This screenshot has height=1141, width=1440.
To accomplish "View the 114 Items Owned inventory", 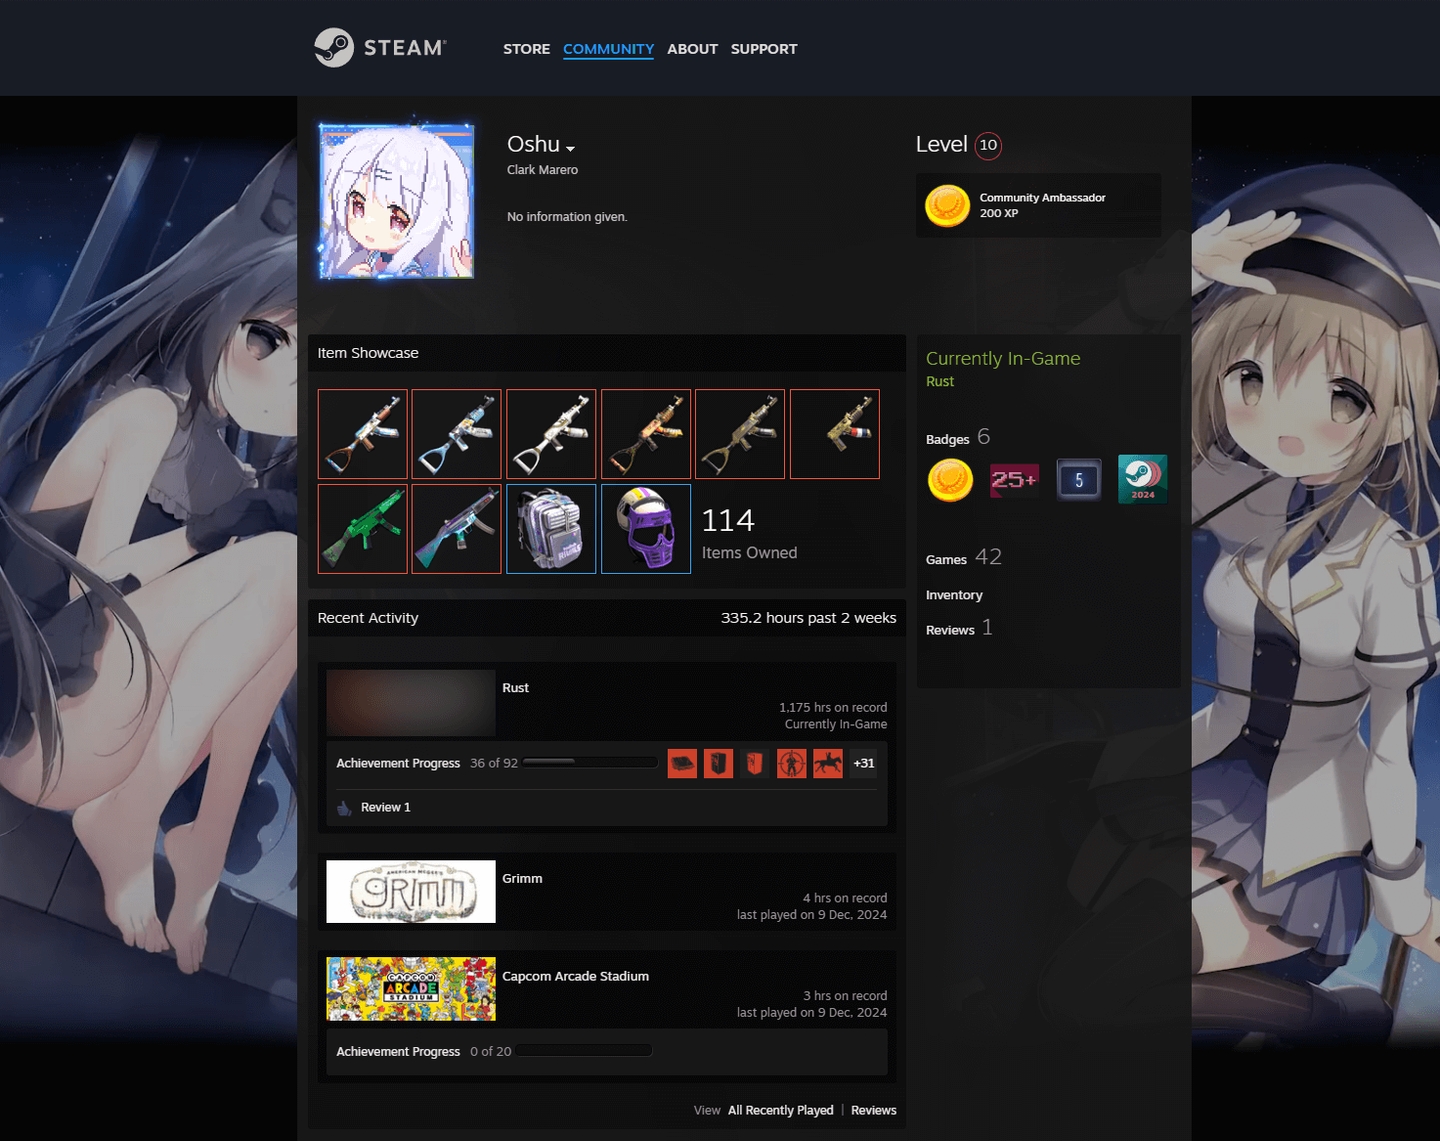I will (x=749, y=533).
